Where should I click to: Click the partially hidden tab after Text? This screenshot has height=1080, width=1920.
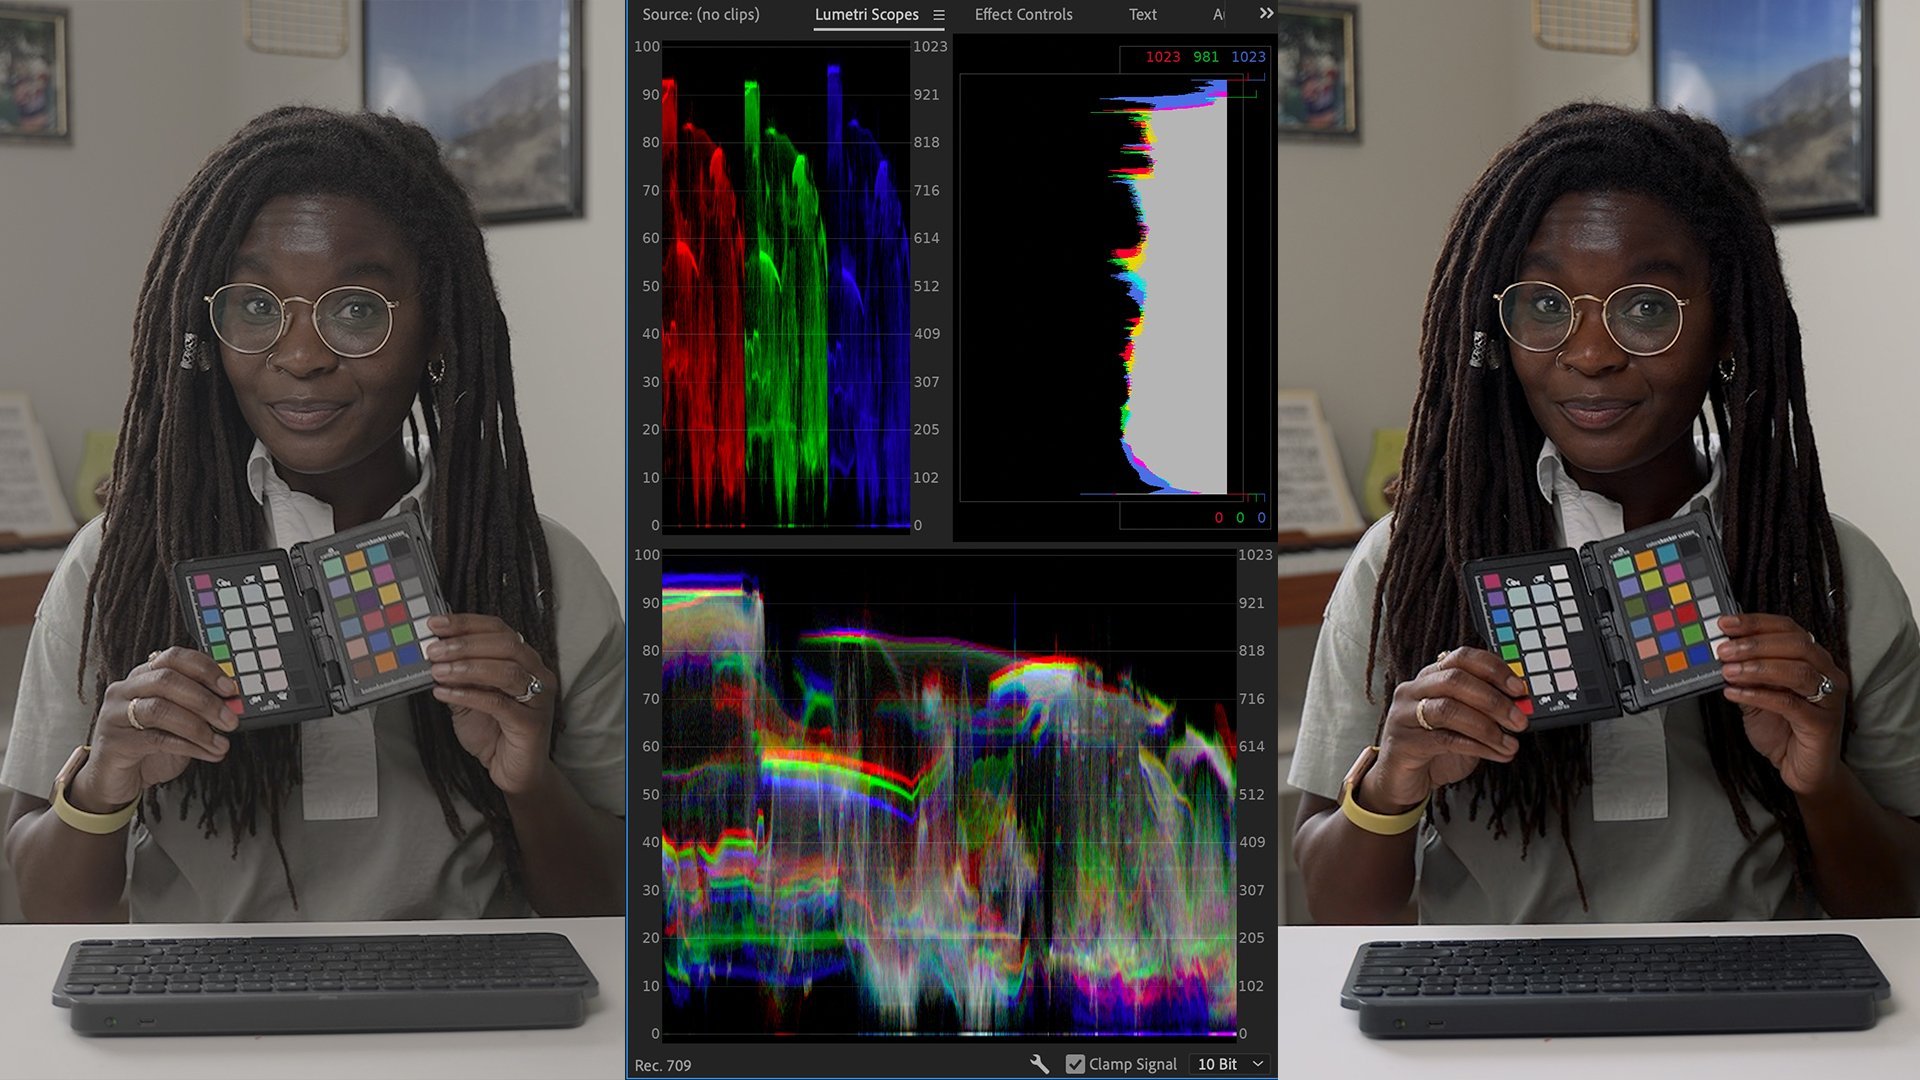tap(1218, 15)
